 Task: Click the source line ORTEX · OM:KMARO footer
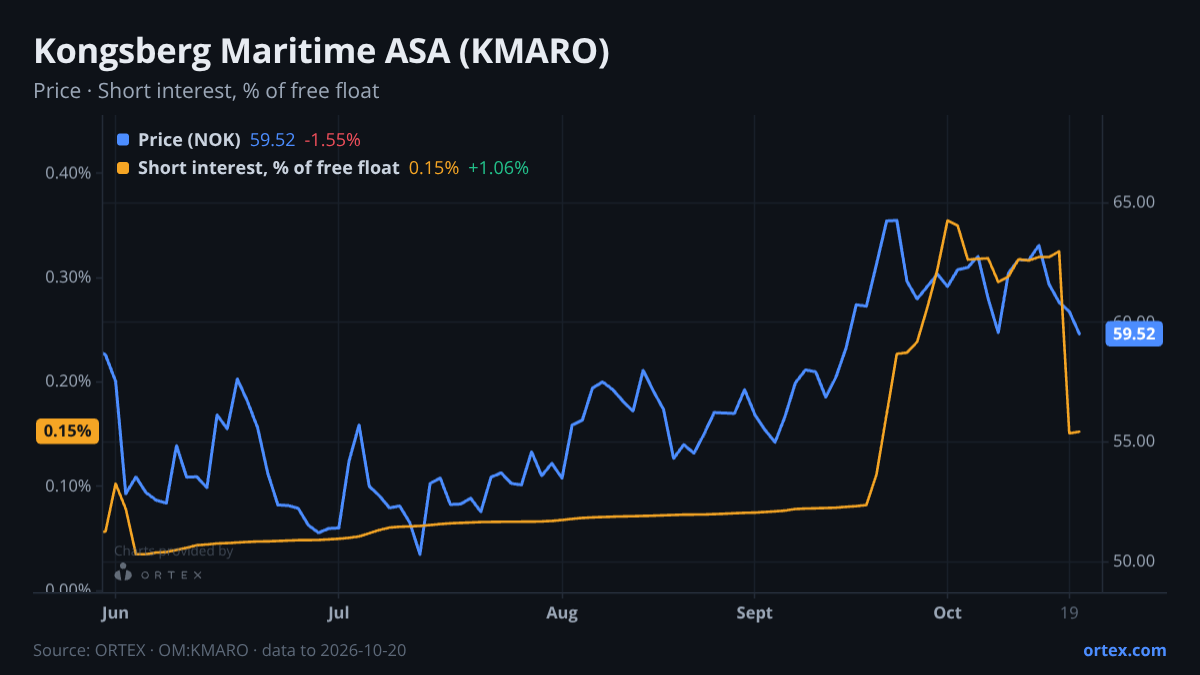[x=220, y=650]
